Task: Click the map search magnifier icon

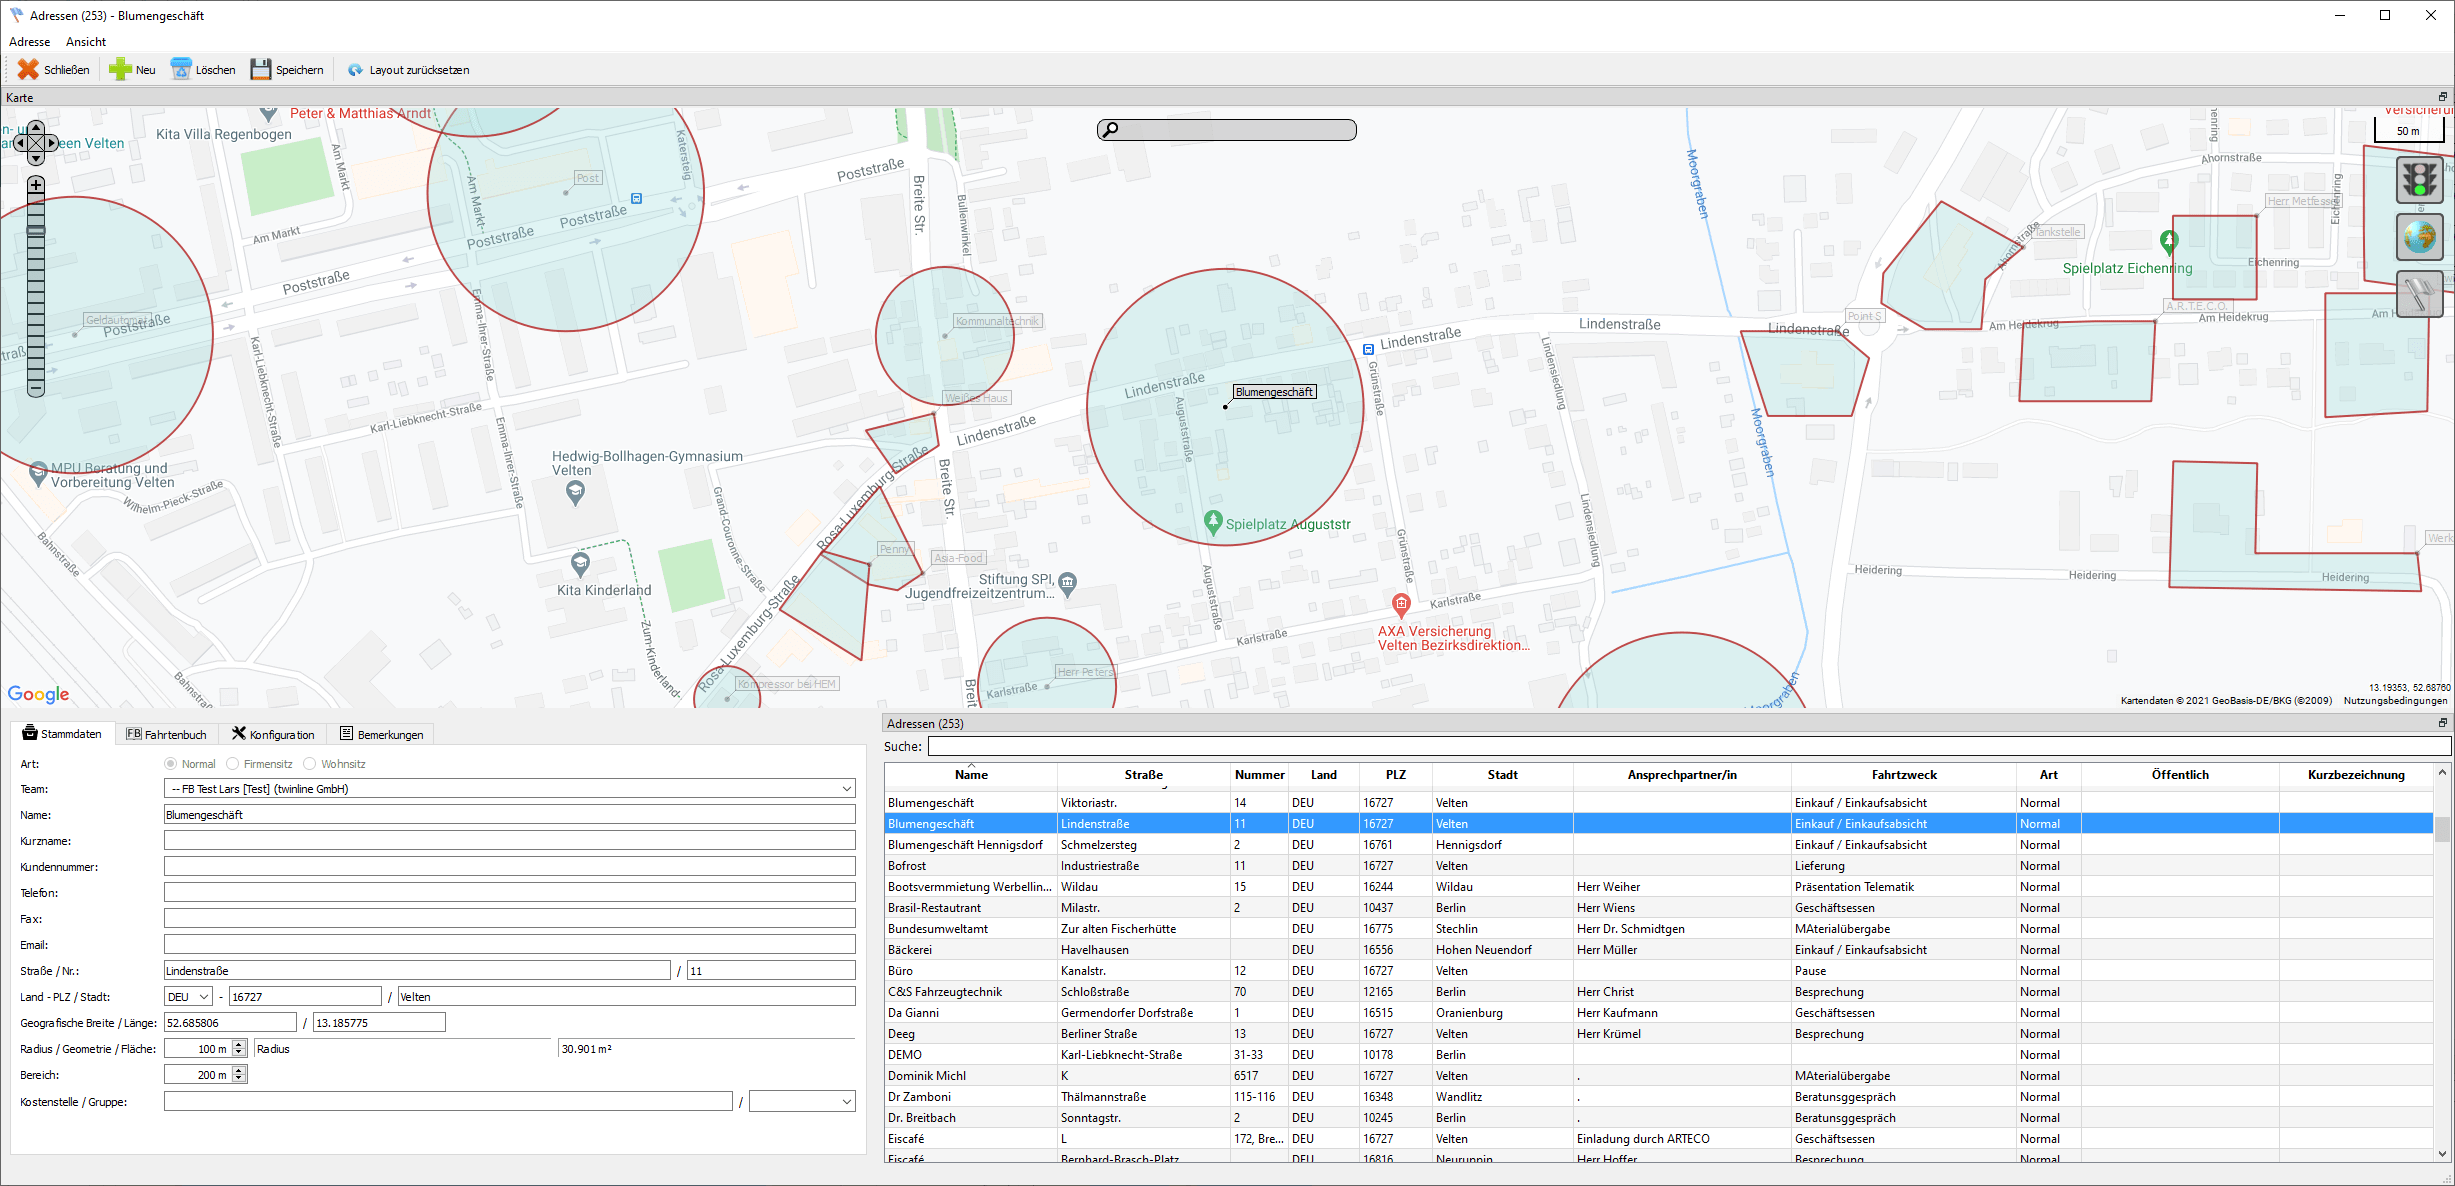Action: pos(1110,129)
